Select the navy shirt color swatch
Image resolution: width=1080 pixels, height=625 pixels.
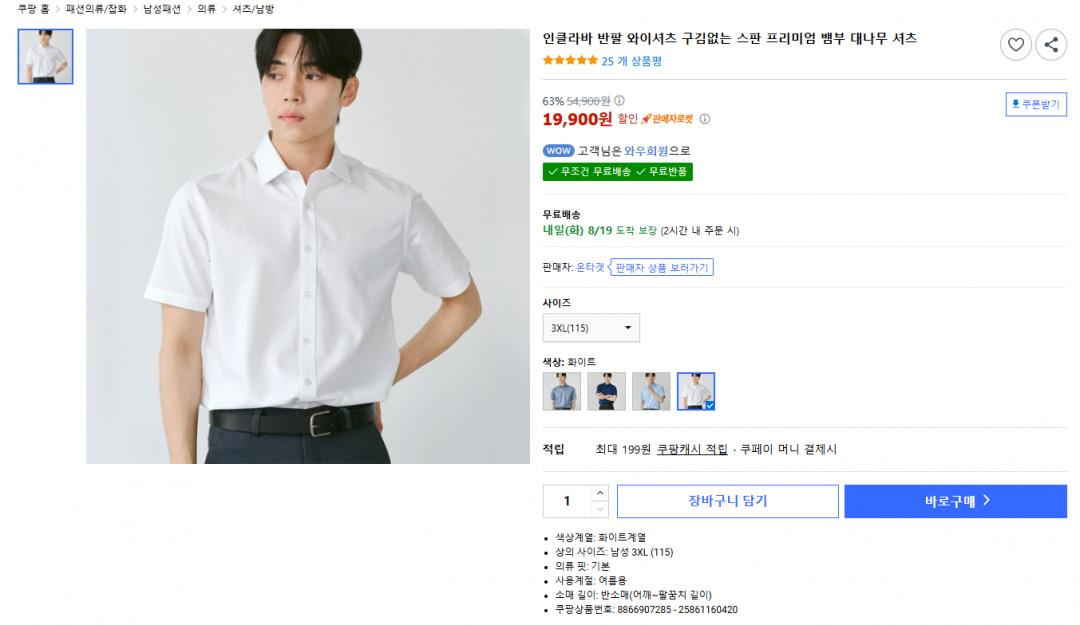[606, 391]
